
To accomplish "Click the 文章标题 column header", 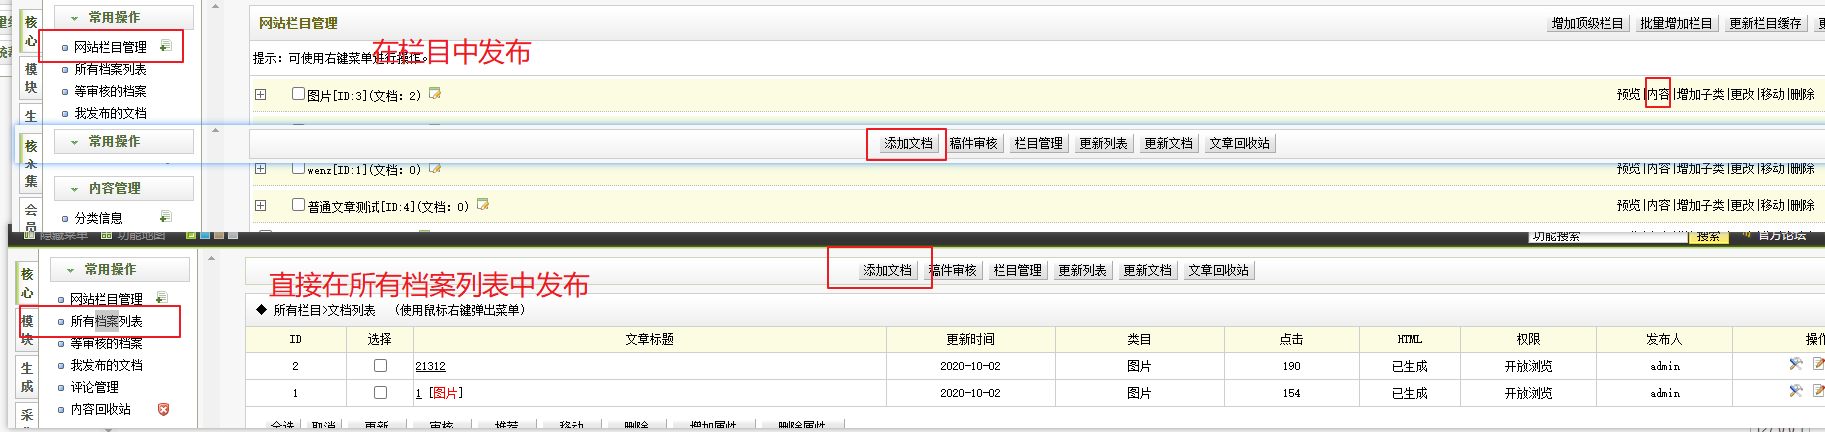I will click(649, 339).
